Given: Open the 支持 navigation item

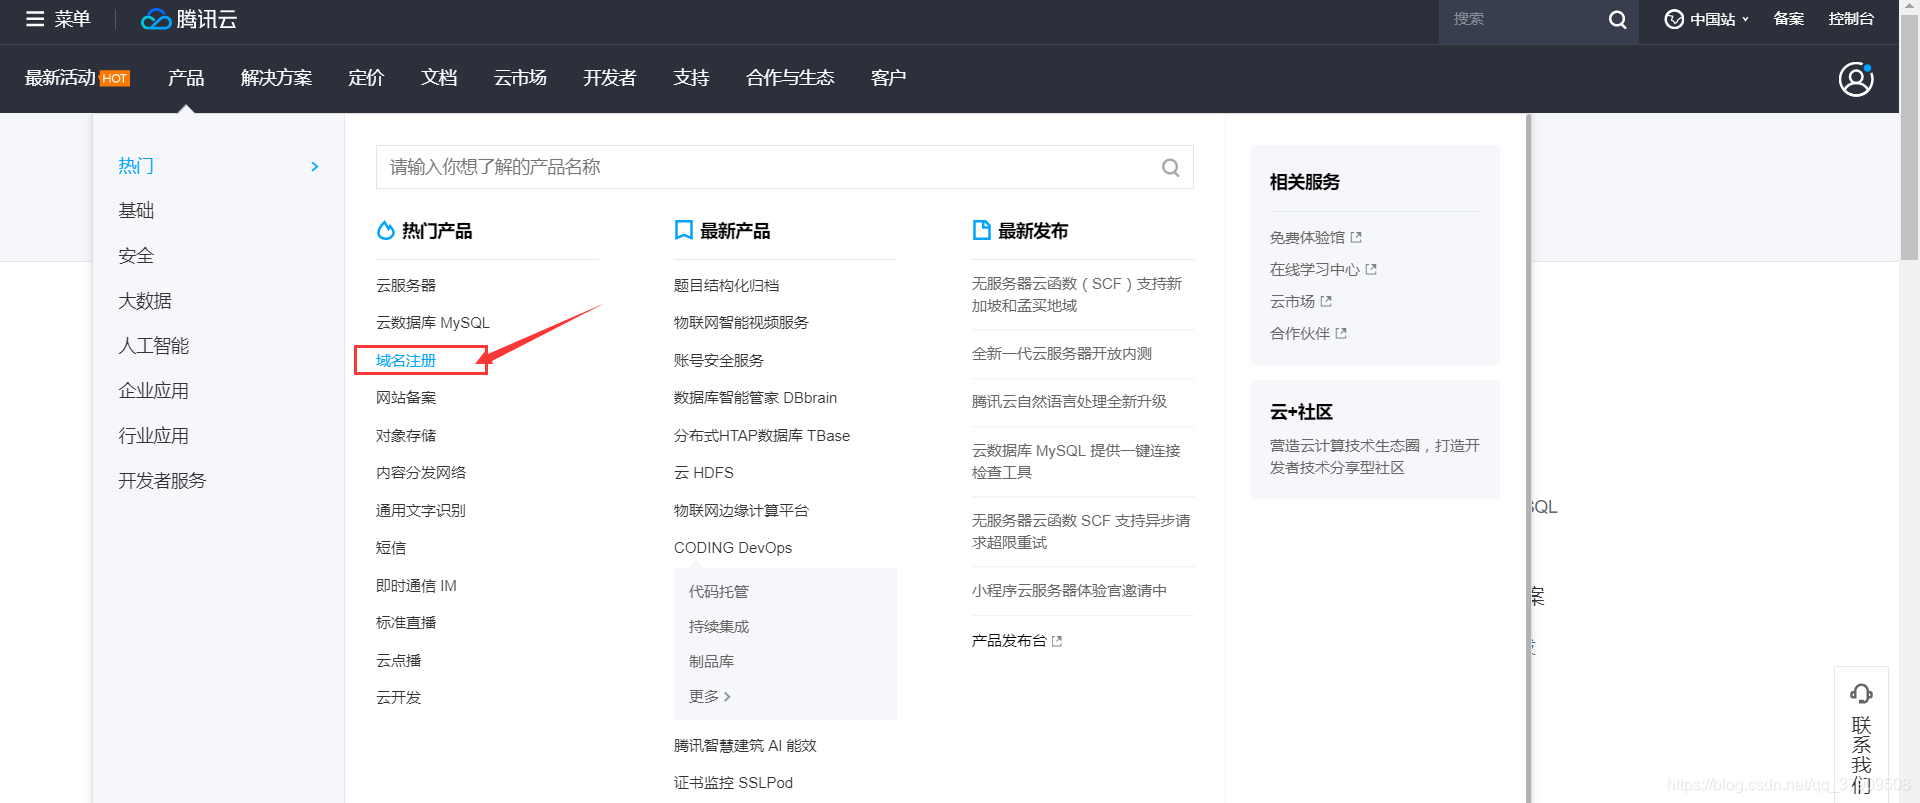Looking at the screenshot, I should [x=691, y=78].
